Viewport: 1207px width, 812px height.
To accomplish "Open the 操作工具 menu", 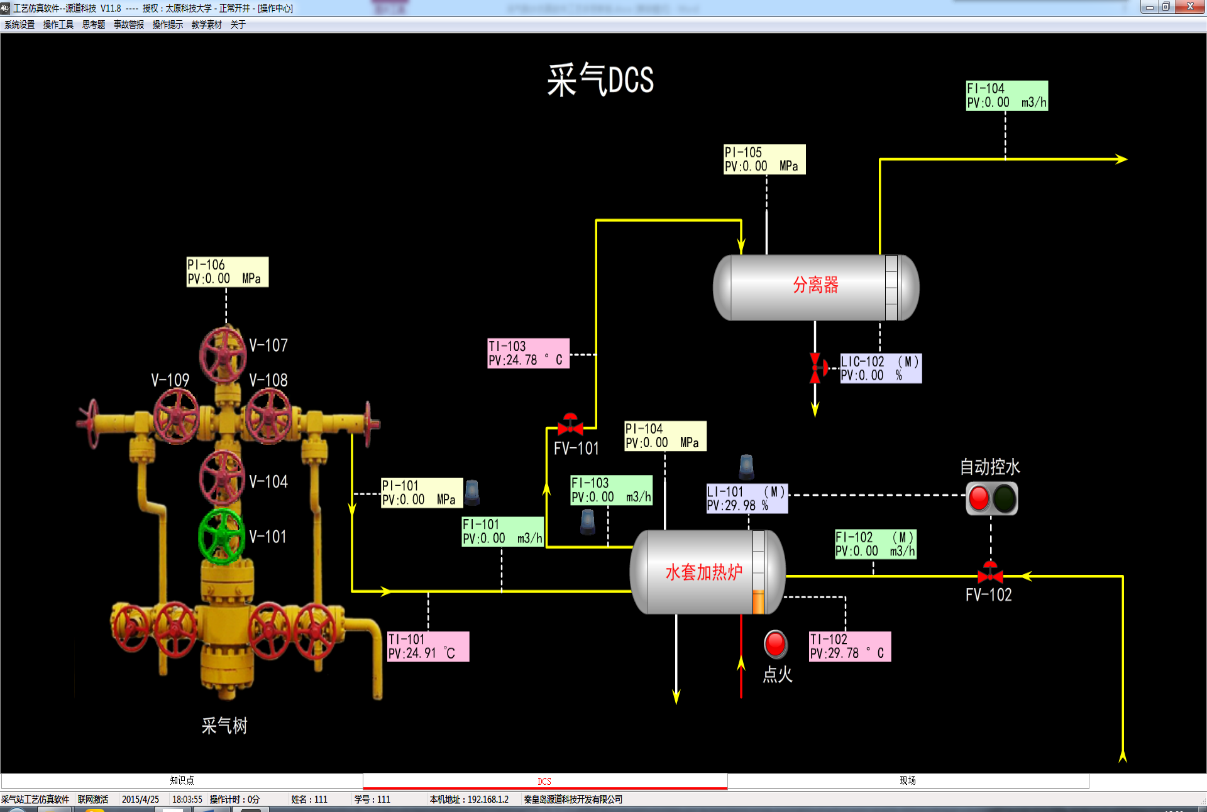I will pos(58,24).
